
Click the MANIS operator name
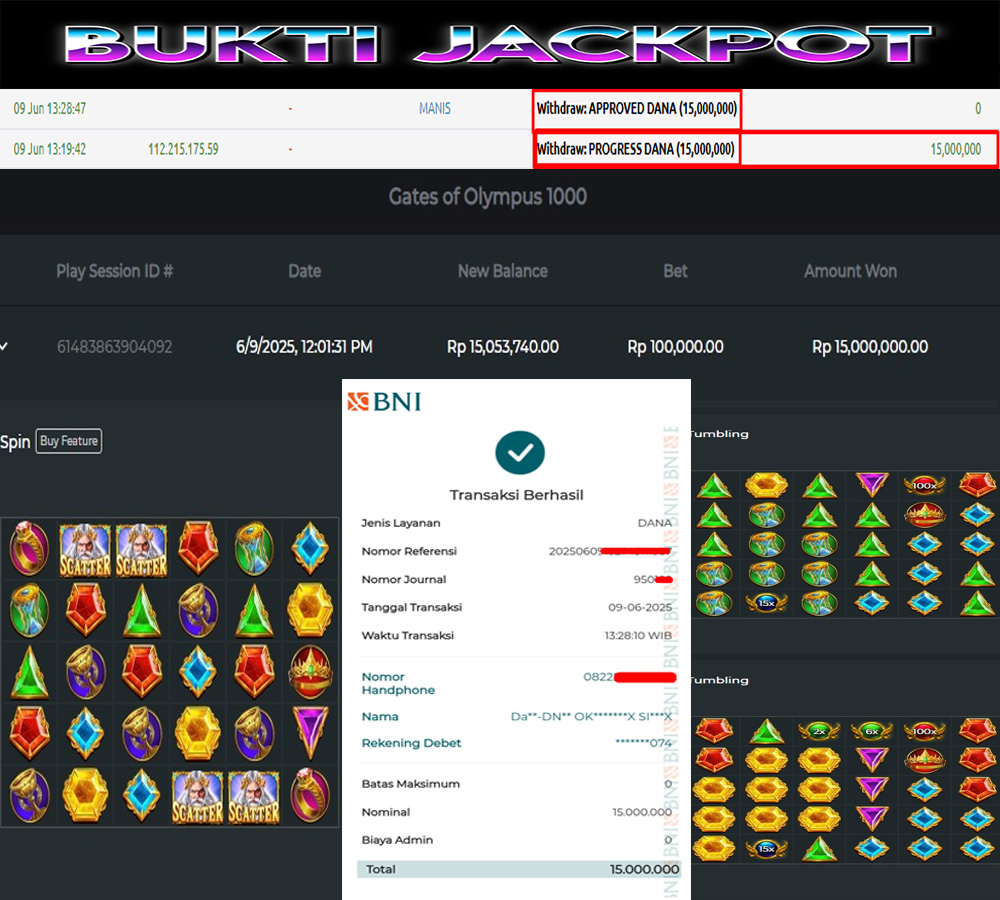pyautogui.click(x=435, y=108)
